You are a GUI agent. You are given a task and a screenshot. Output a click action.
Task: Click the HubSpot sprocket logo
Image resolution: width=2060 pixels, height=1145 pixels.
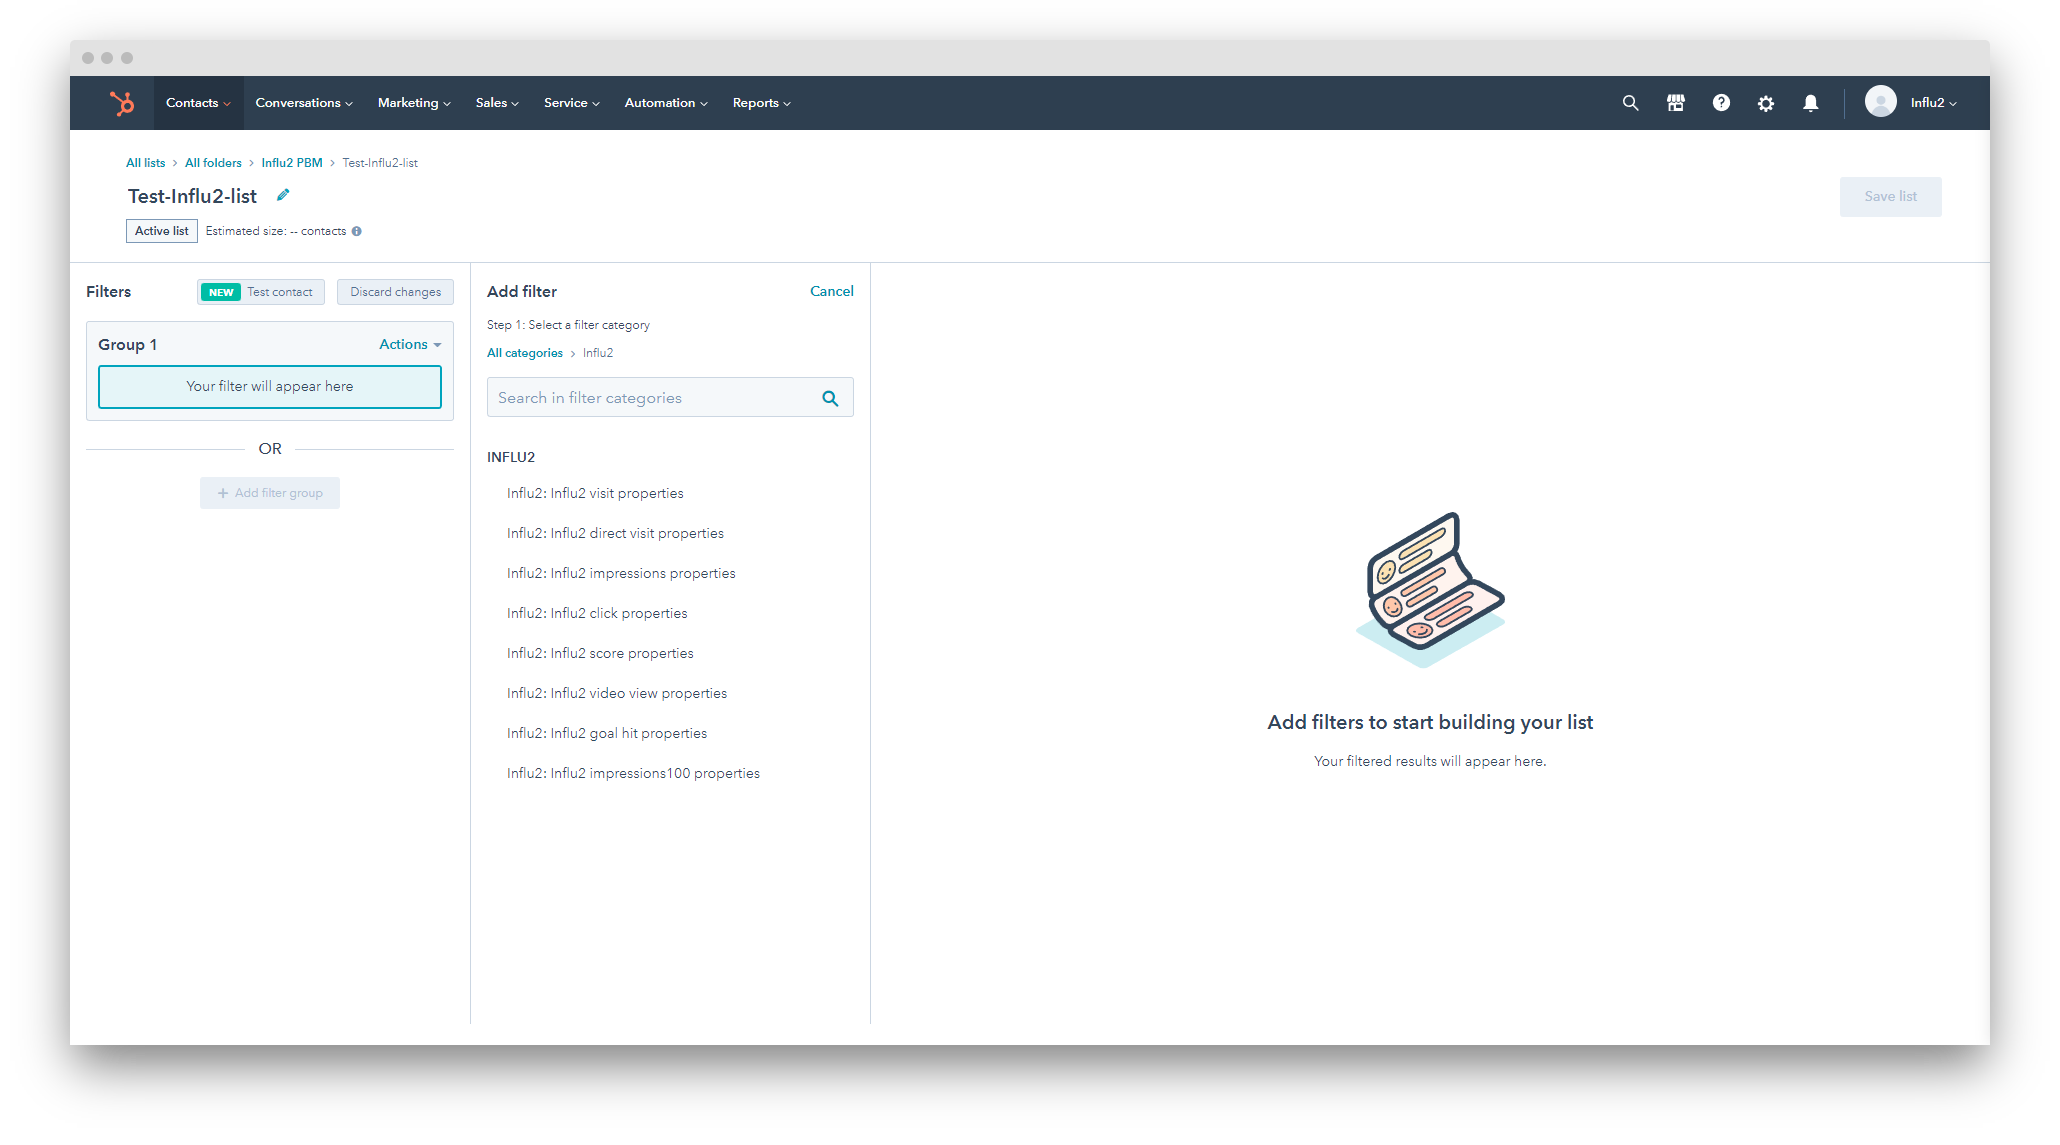coord(123,102)
